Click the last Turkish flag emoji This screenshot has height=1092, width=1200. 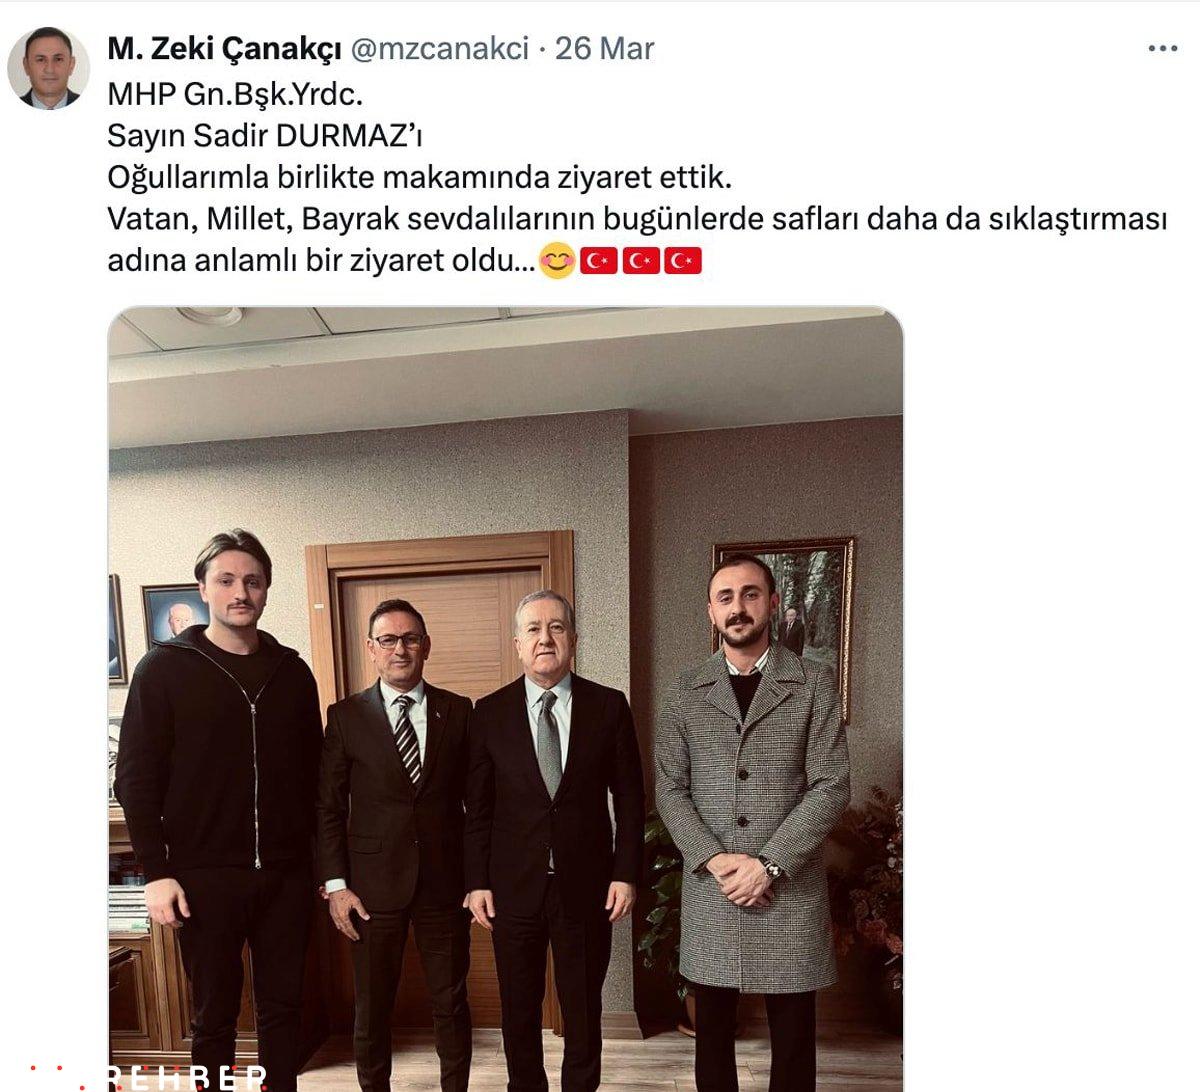tap(683, 261)
